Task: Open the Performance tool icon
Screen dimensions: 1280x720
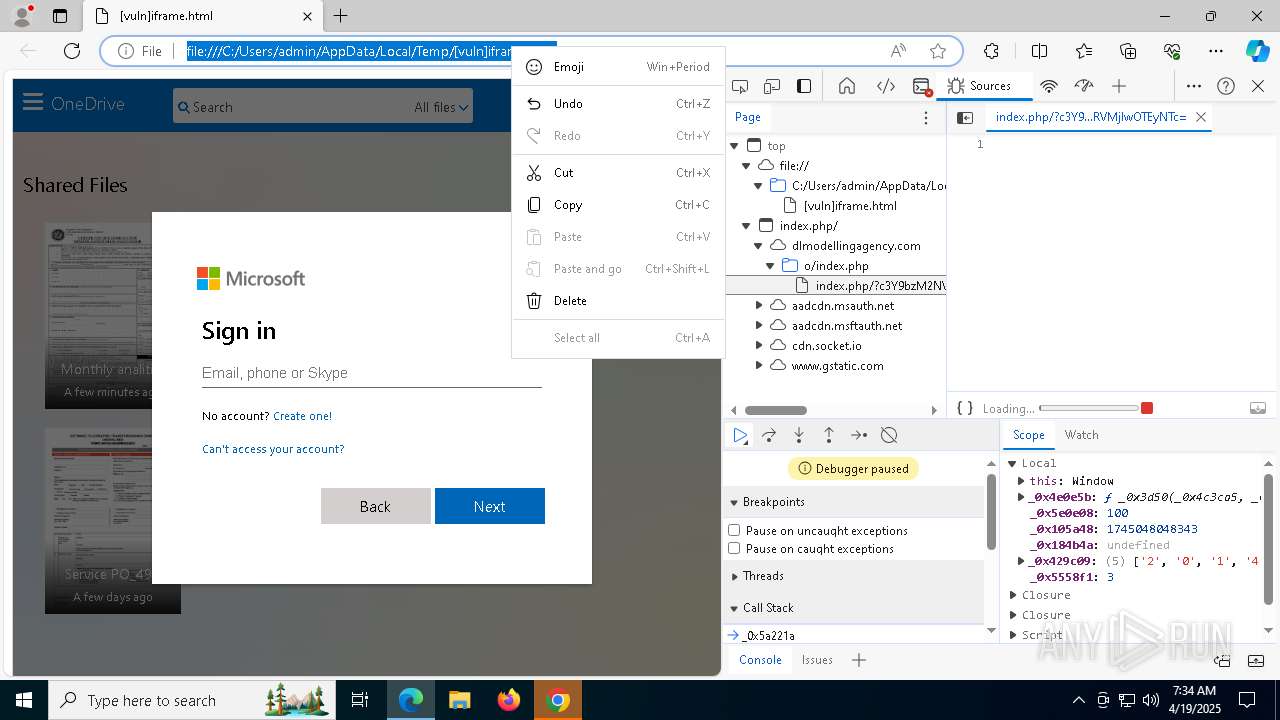Action: point(1084,86)
